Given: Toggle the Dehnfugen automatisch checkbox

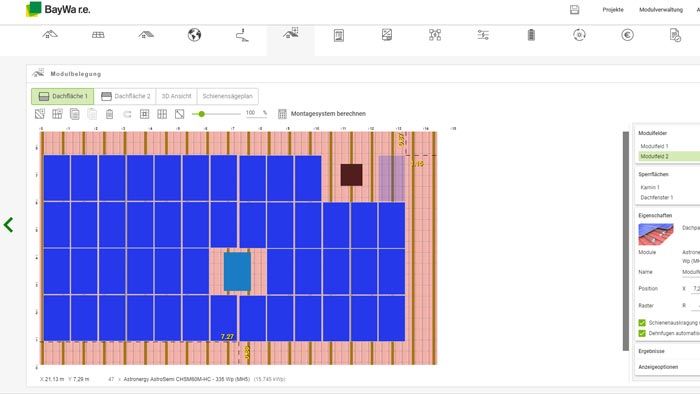Looking at the screenshot, I should [642, 333].
